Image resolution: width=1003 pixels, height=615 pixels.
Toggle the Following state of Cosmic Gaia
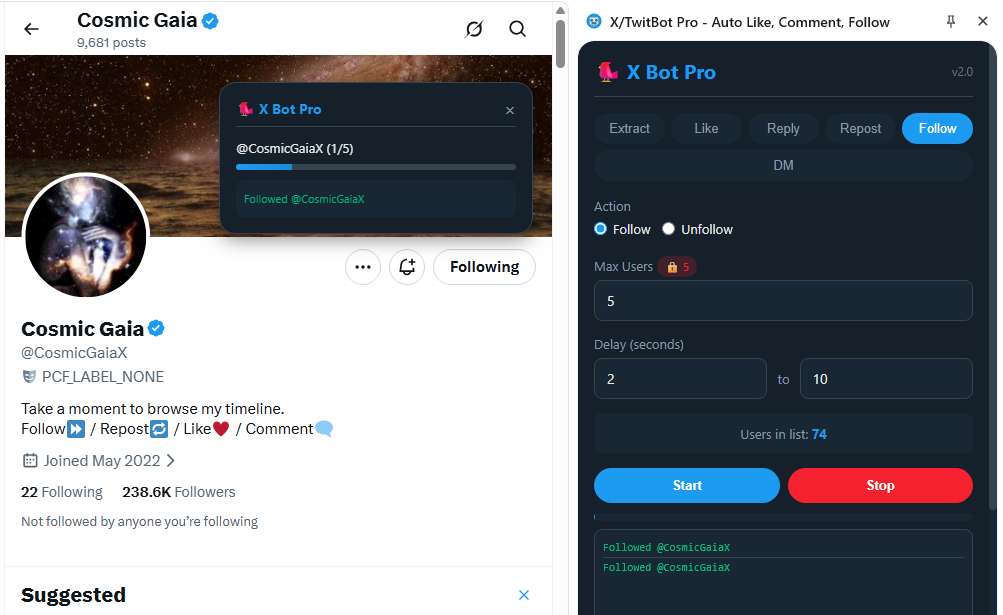click(484, 267)
